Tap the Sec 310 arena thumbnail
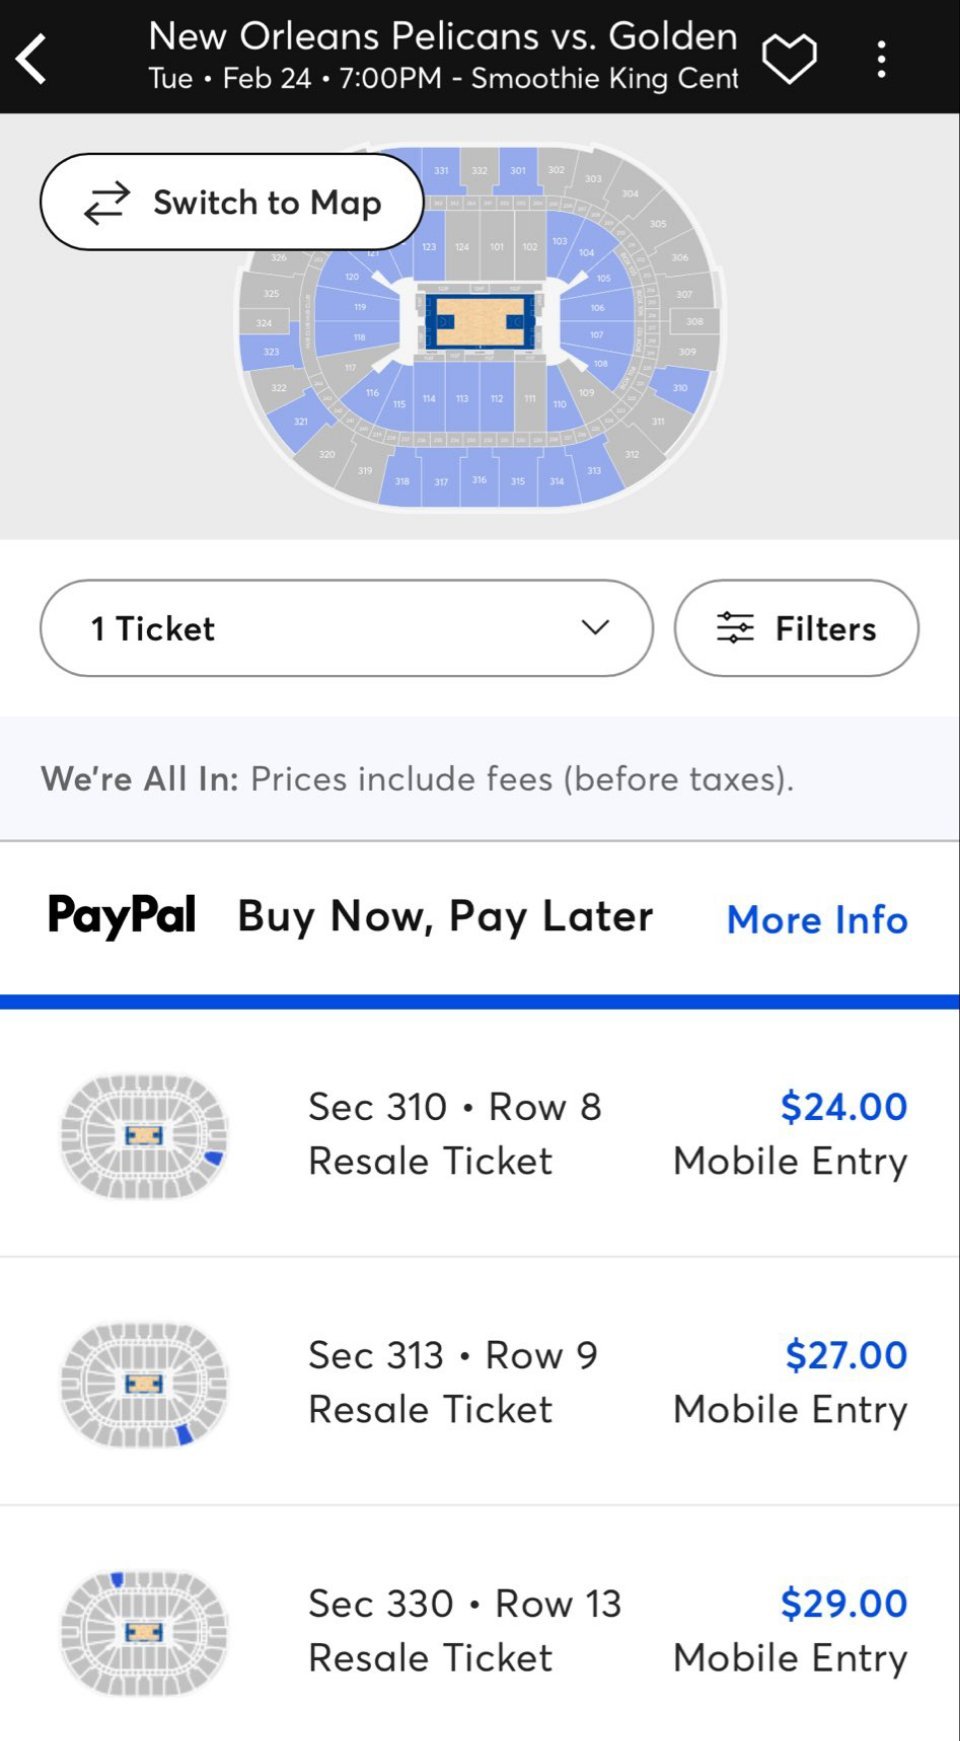 point(144,1135)
